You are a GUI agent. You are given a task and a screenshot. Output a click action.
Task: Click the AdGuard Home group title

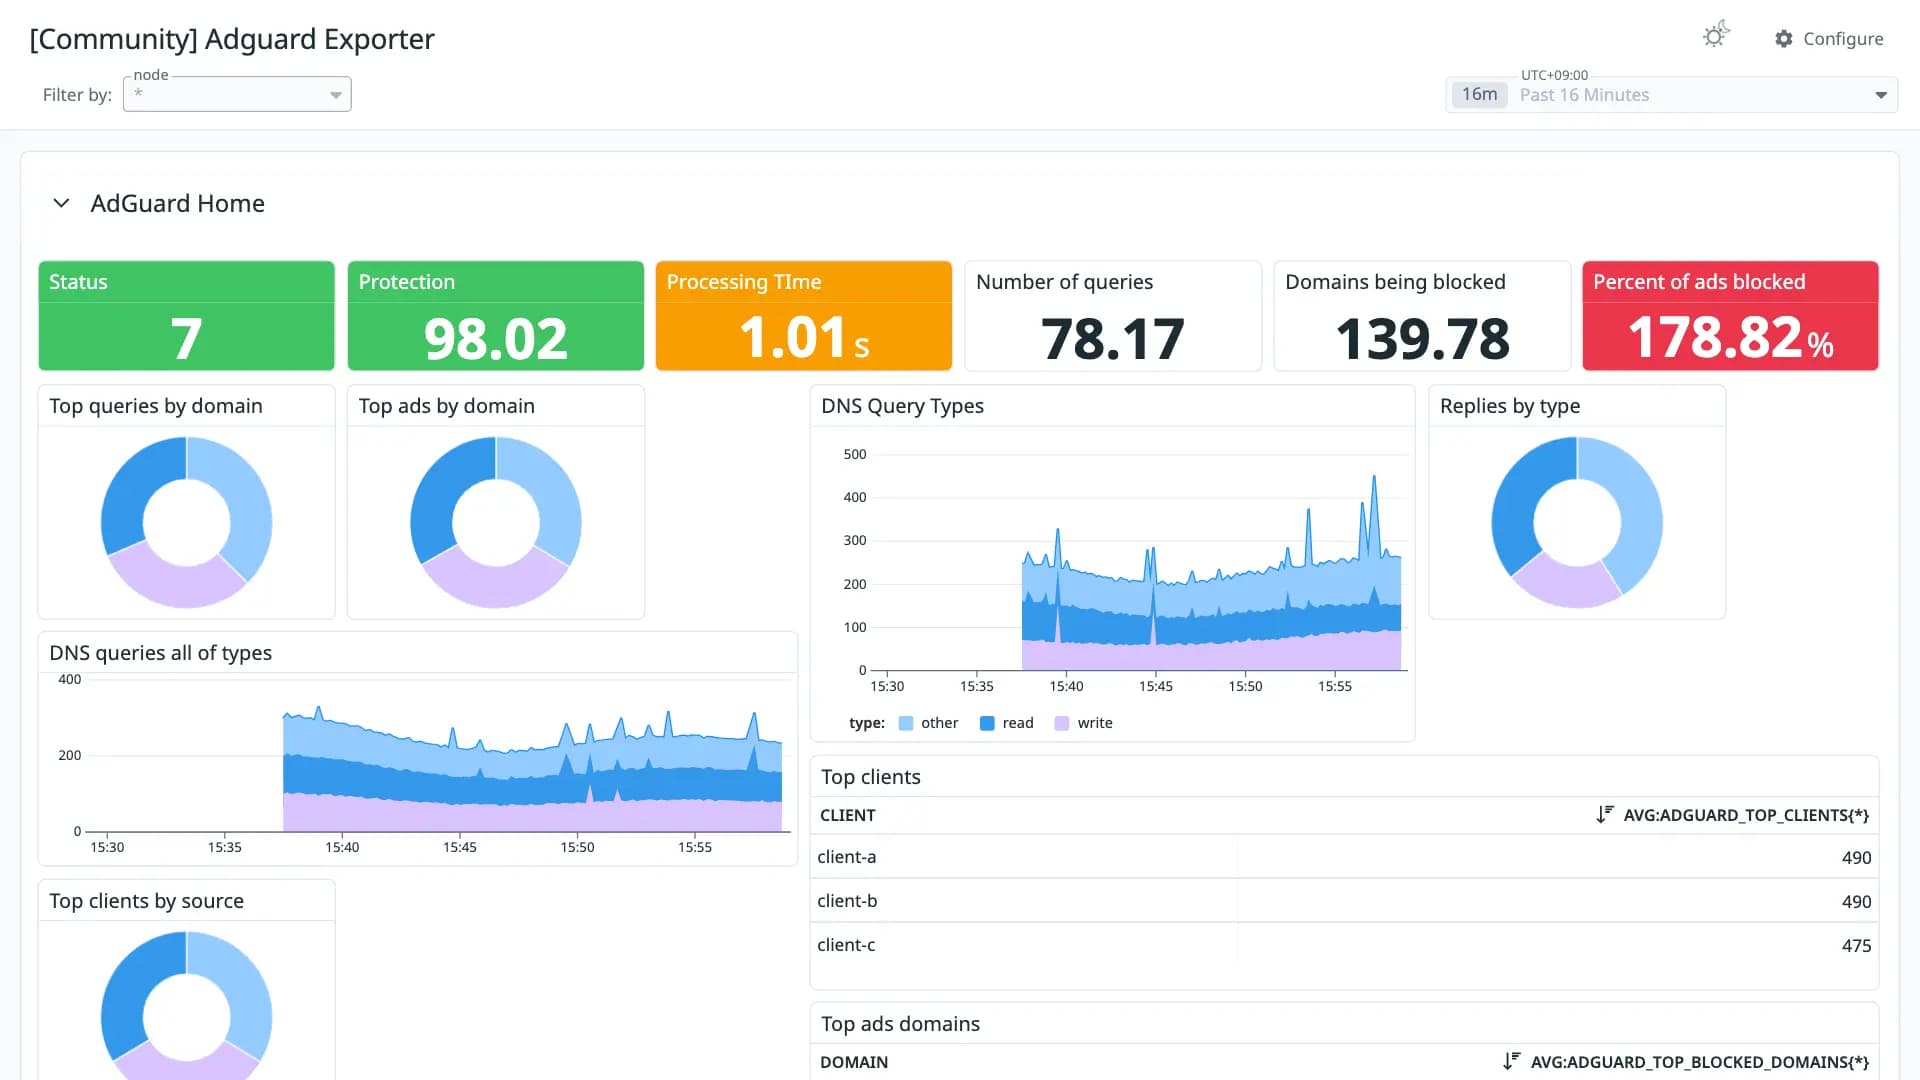(177, 203)
